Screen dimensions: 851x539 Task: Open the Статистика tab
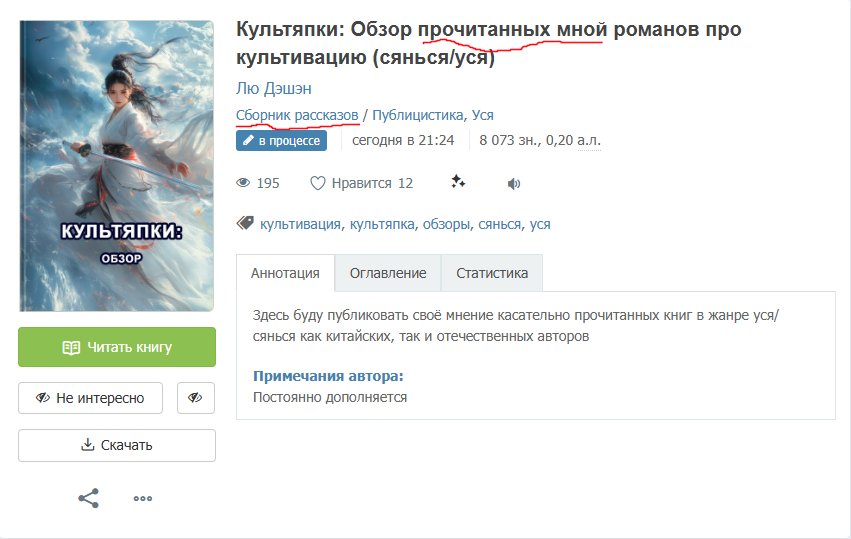pos(492,273)
